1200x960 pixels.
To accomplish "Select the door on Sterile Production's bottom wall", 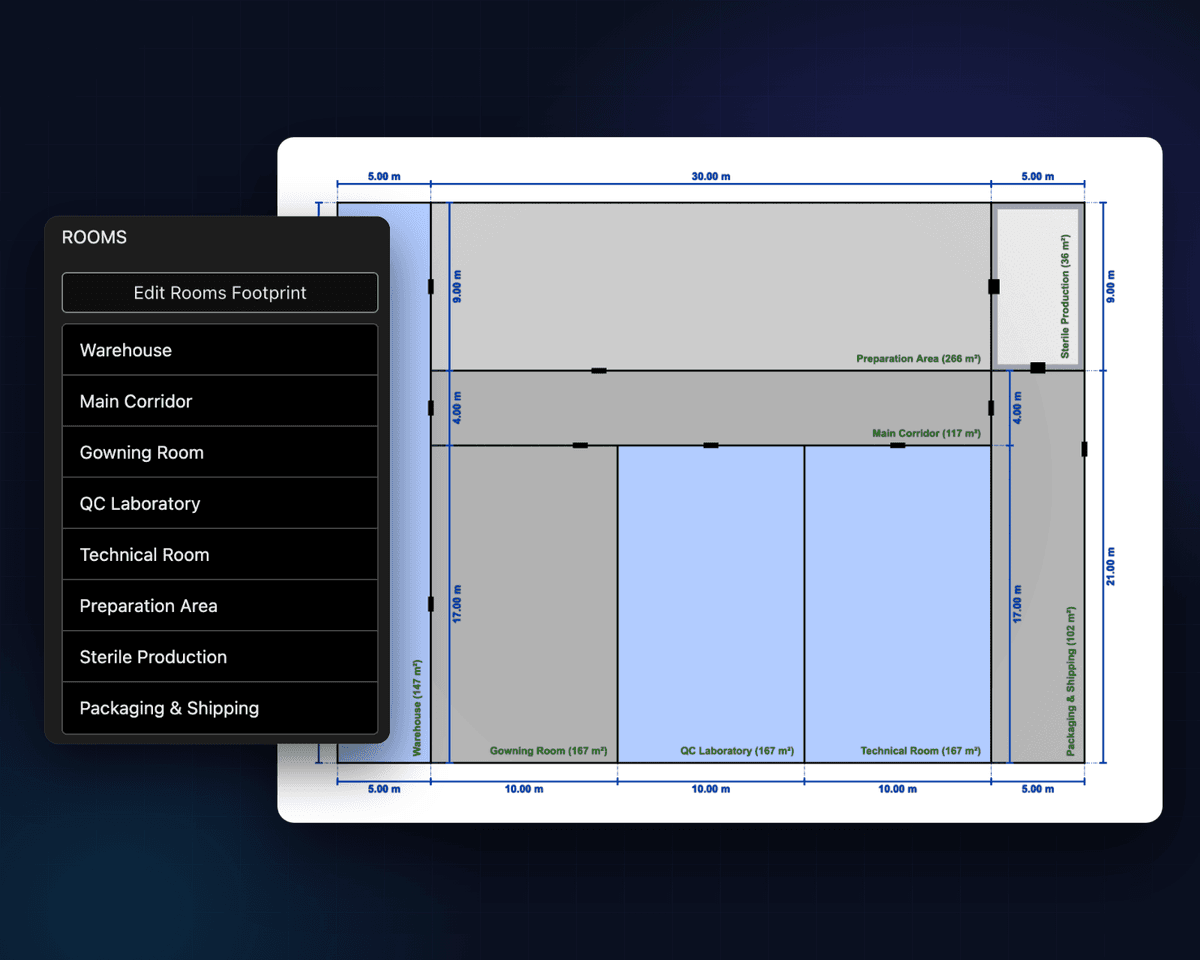I will 1038,368.
